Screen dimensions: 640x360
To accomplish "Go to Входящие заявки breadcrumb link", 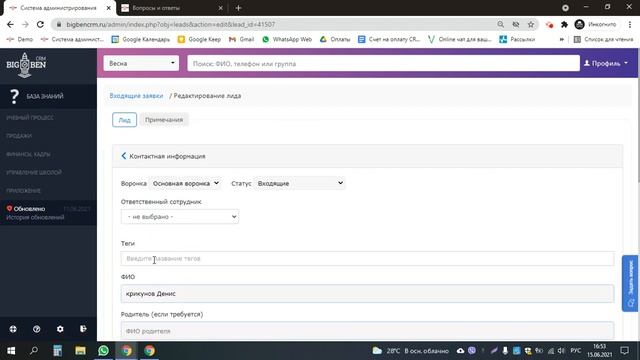I will point(136,96).
